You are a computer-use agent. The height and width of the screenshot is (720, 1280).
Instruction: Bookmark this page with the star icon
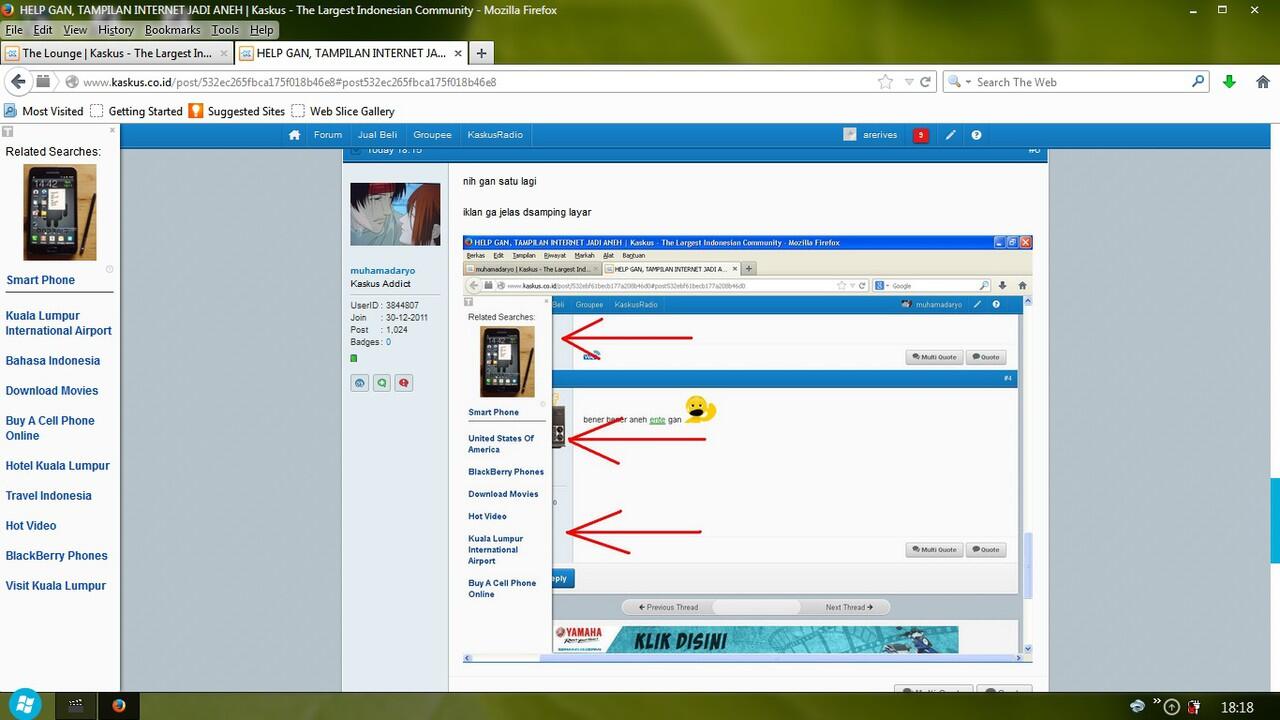pos(885,82)
